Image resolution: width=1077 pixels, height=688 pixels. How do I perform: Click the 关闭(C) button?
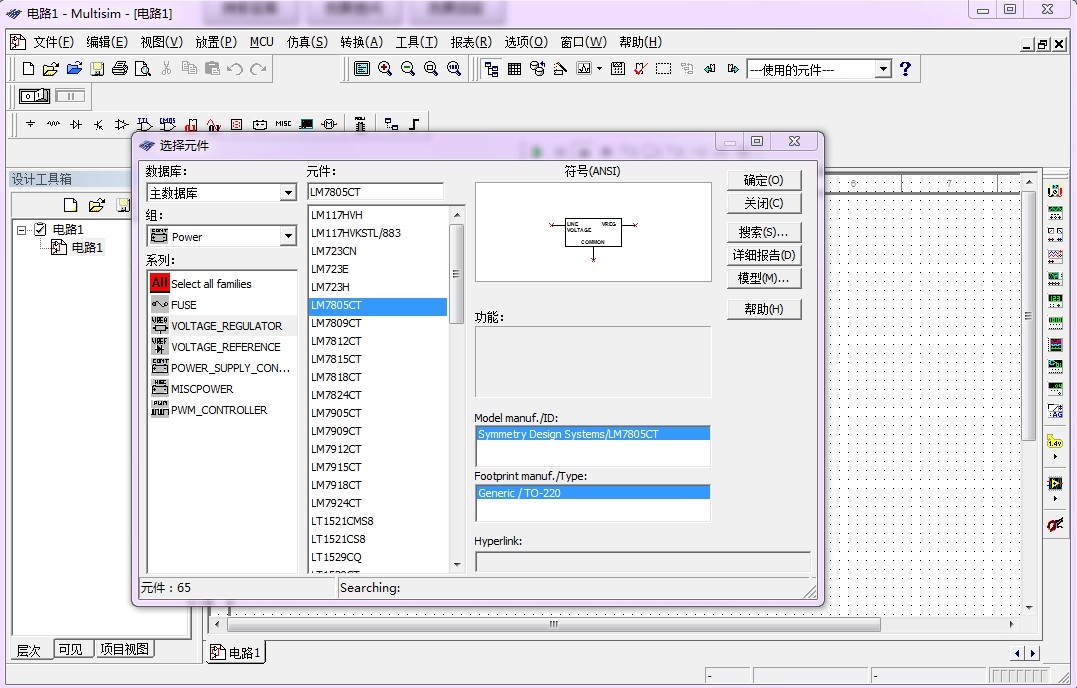[x=764, y=204]
